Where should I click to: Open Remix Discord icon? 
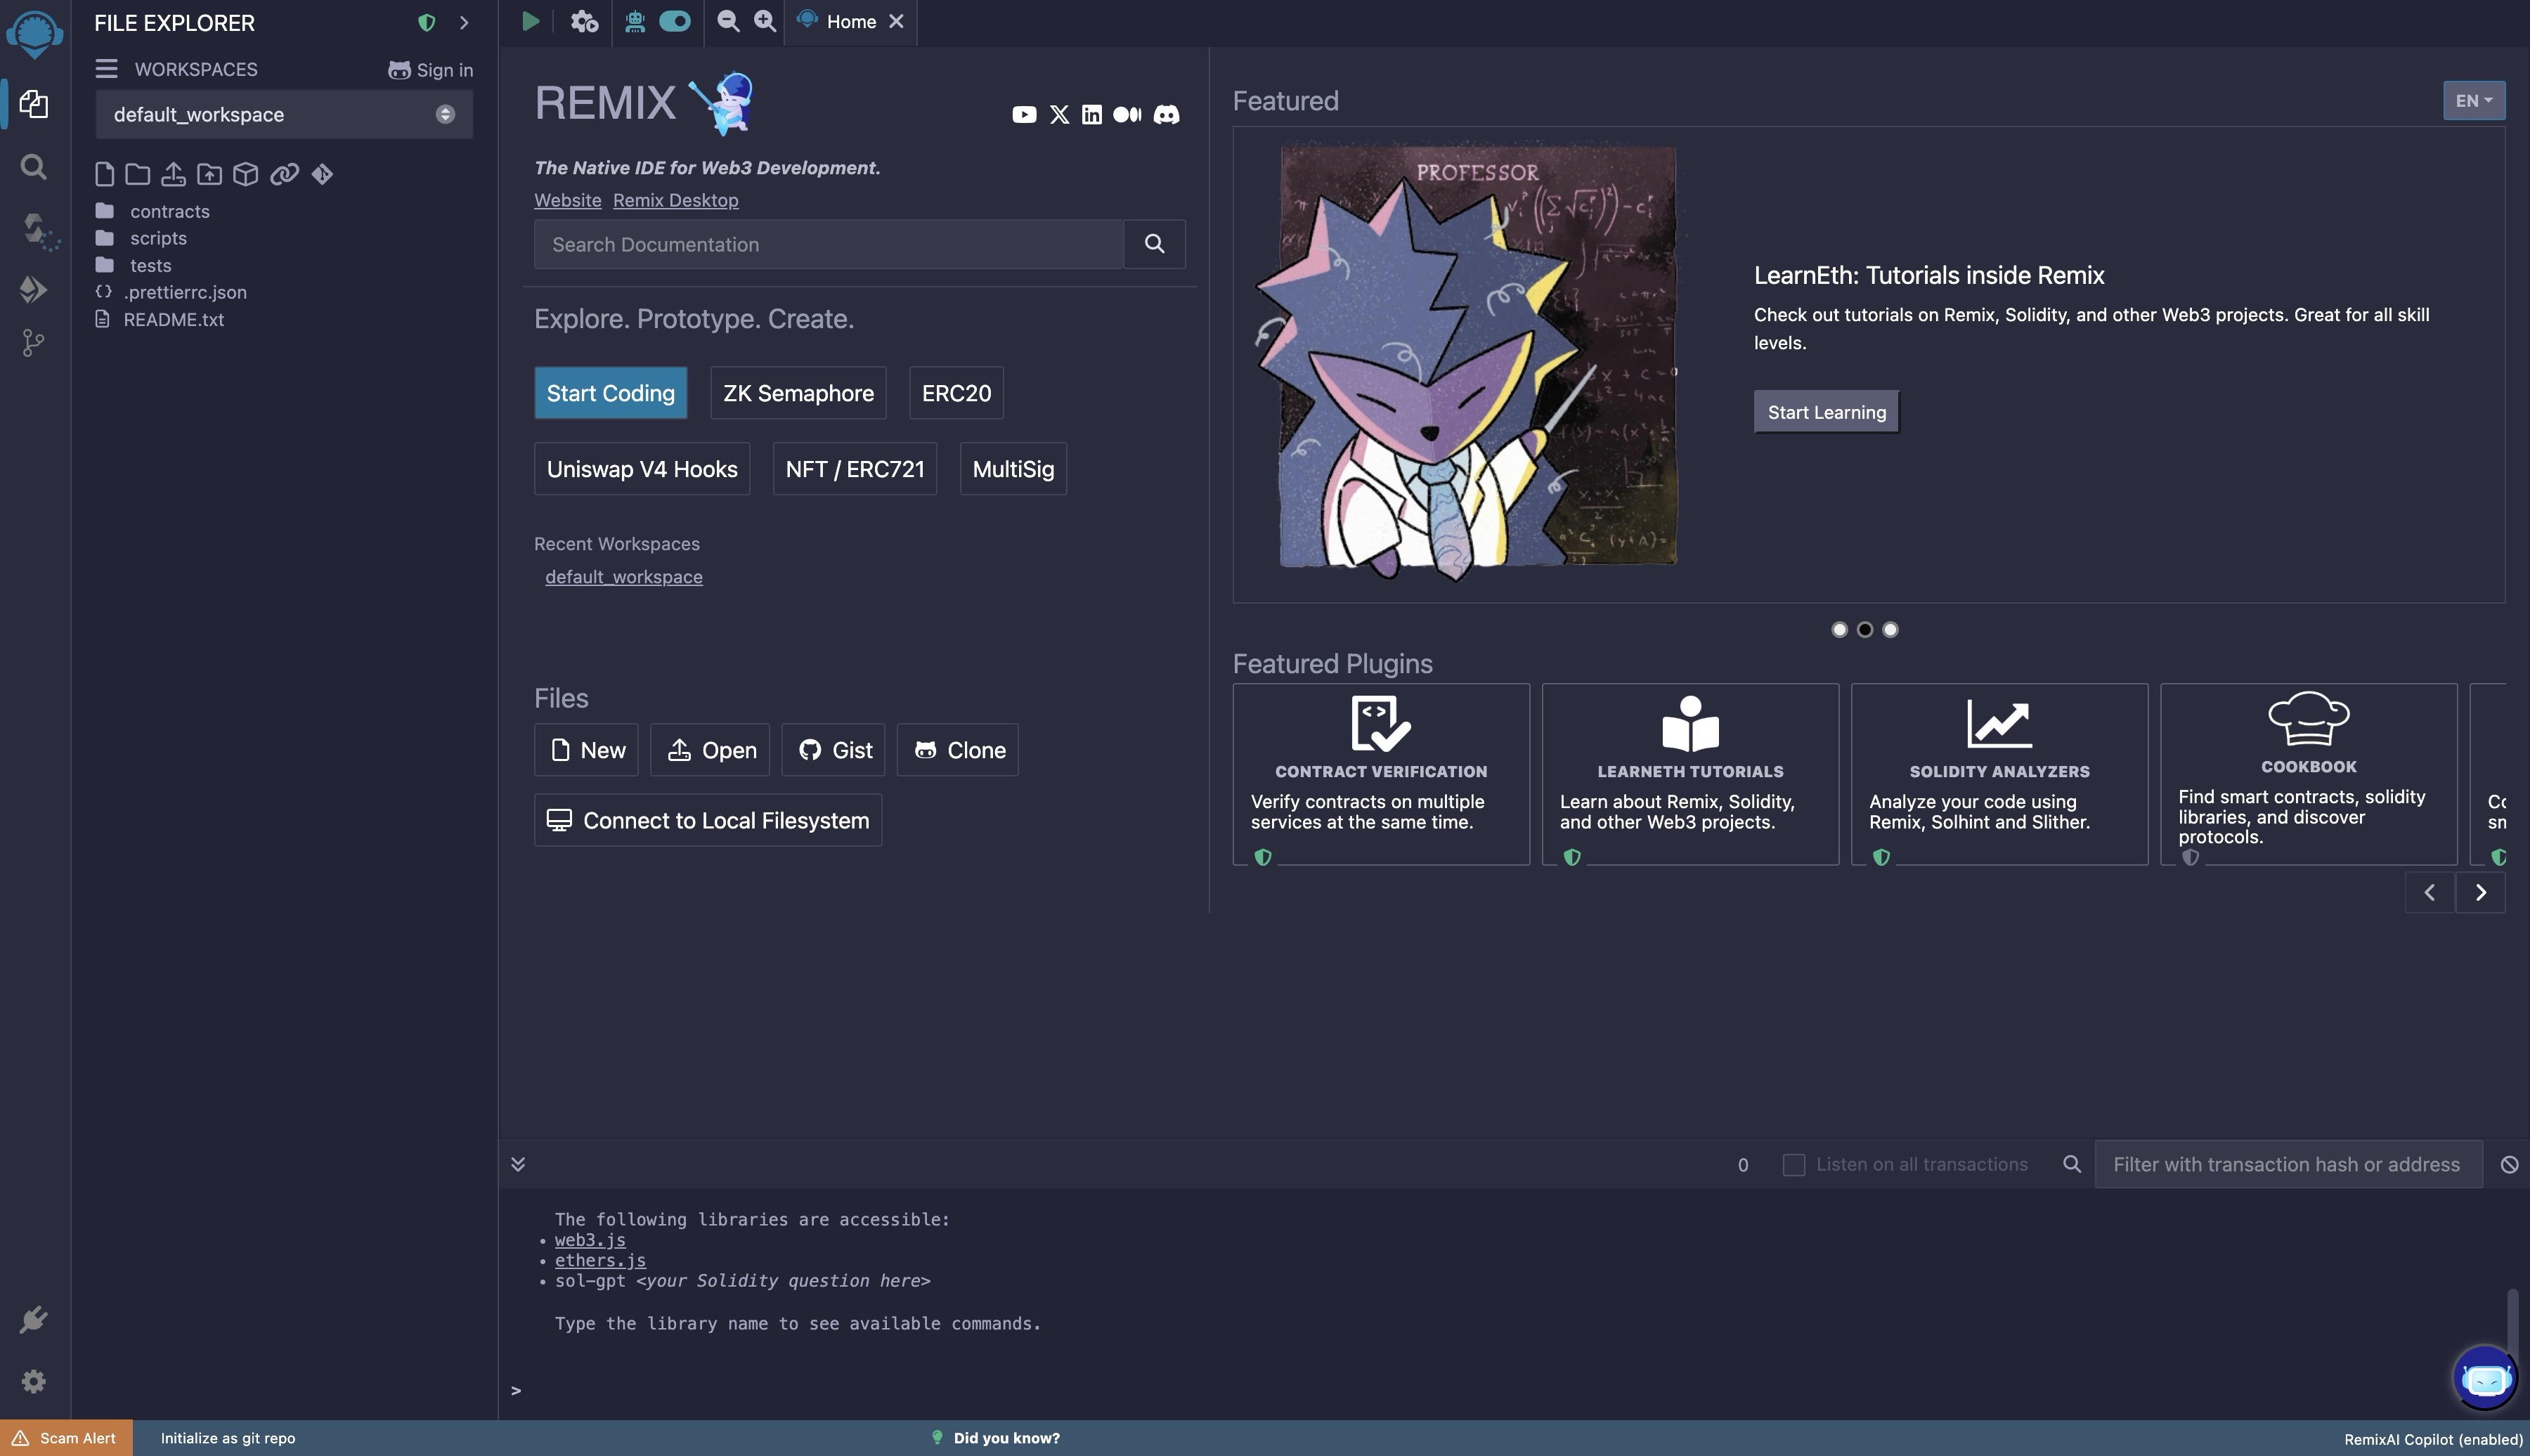click(1166, 115)
